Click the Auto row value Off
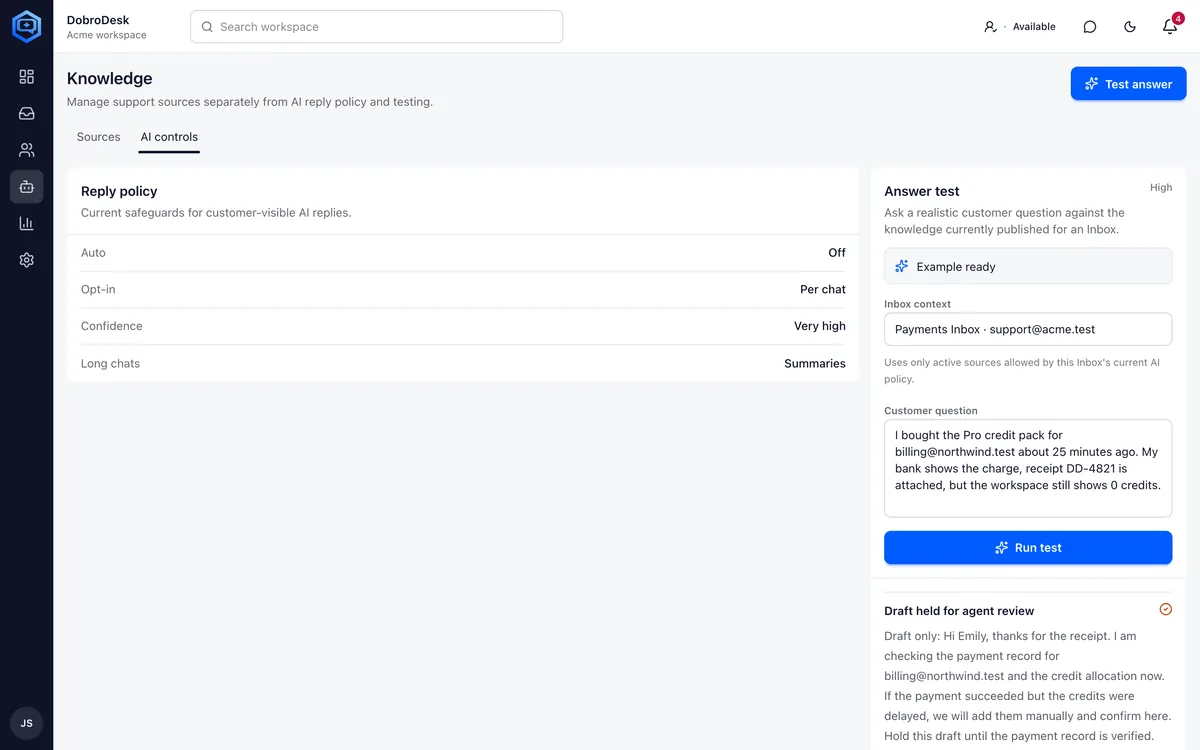Image resolution: width=1200 pixels, height=750 pixels. [x=837, y=253]
